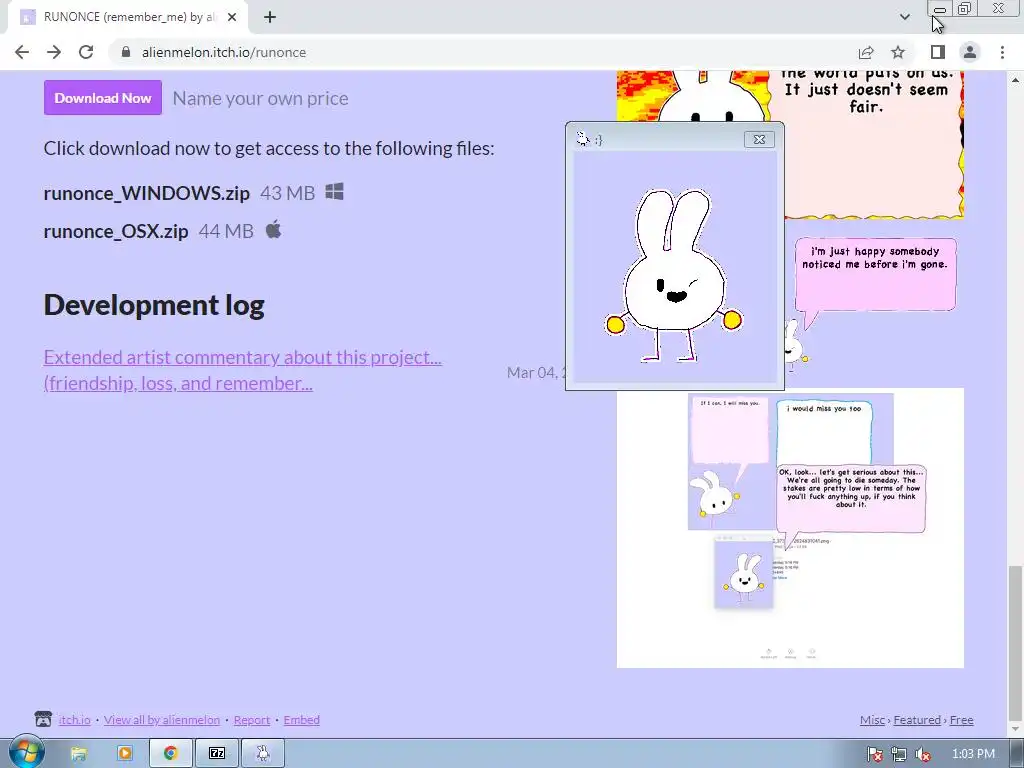Open the Featured category link

(917, 720)
